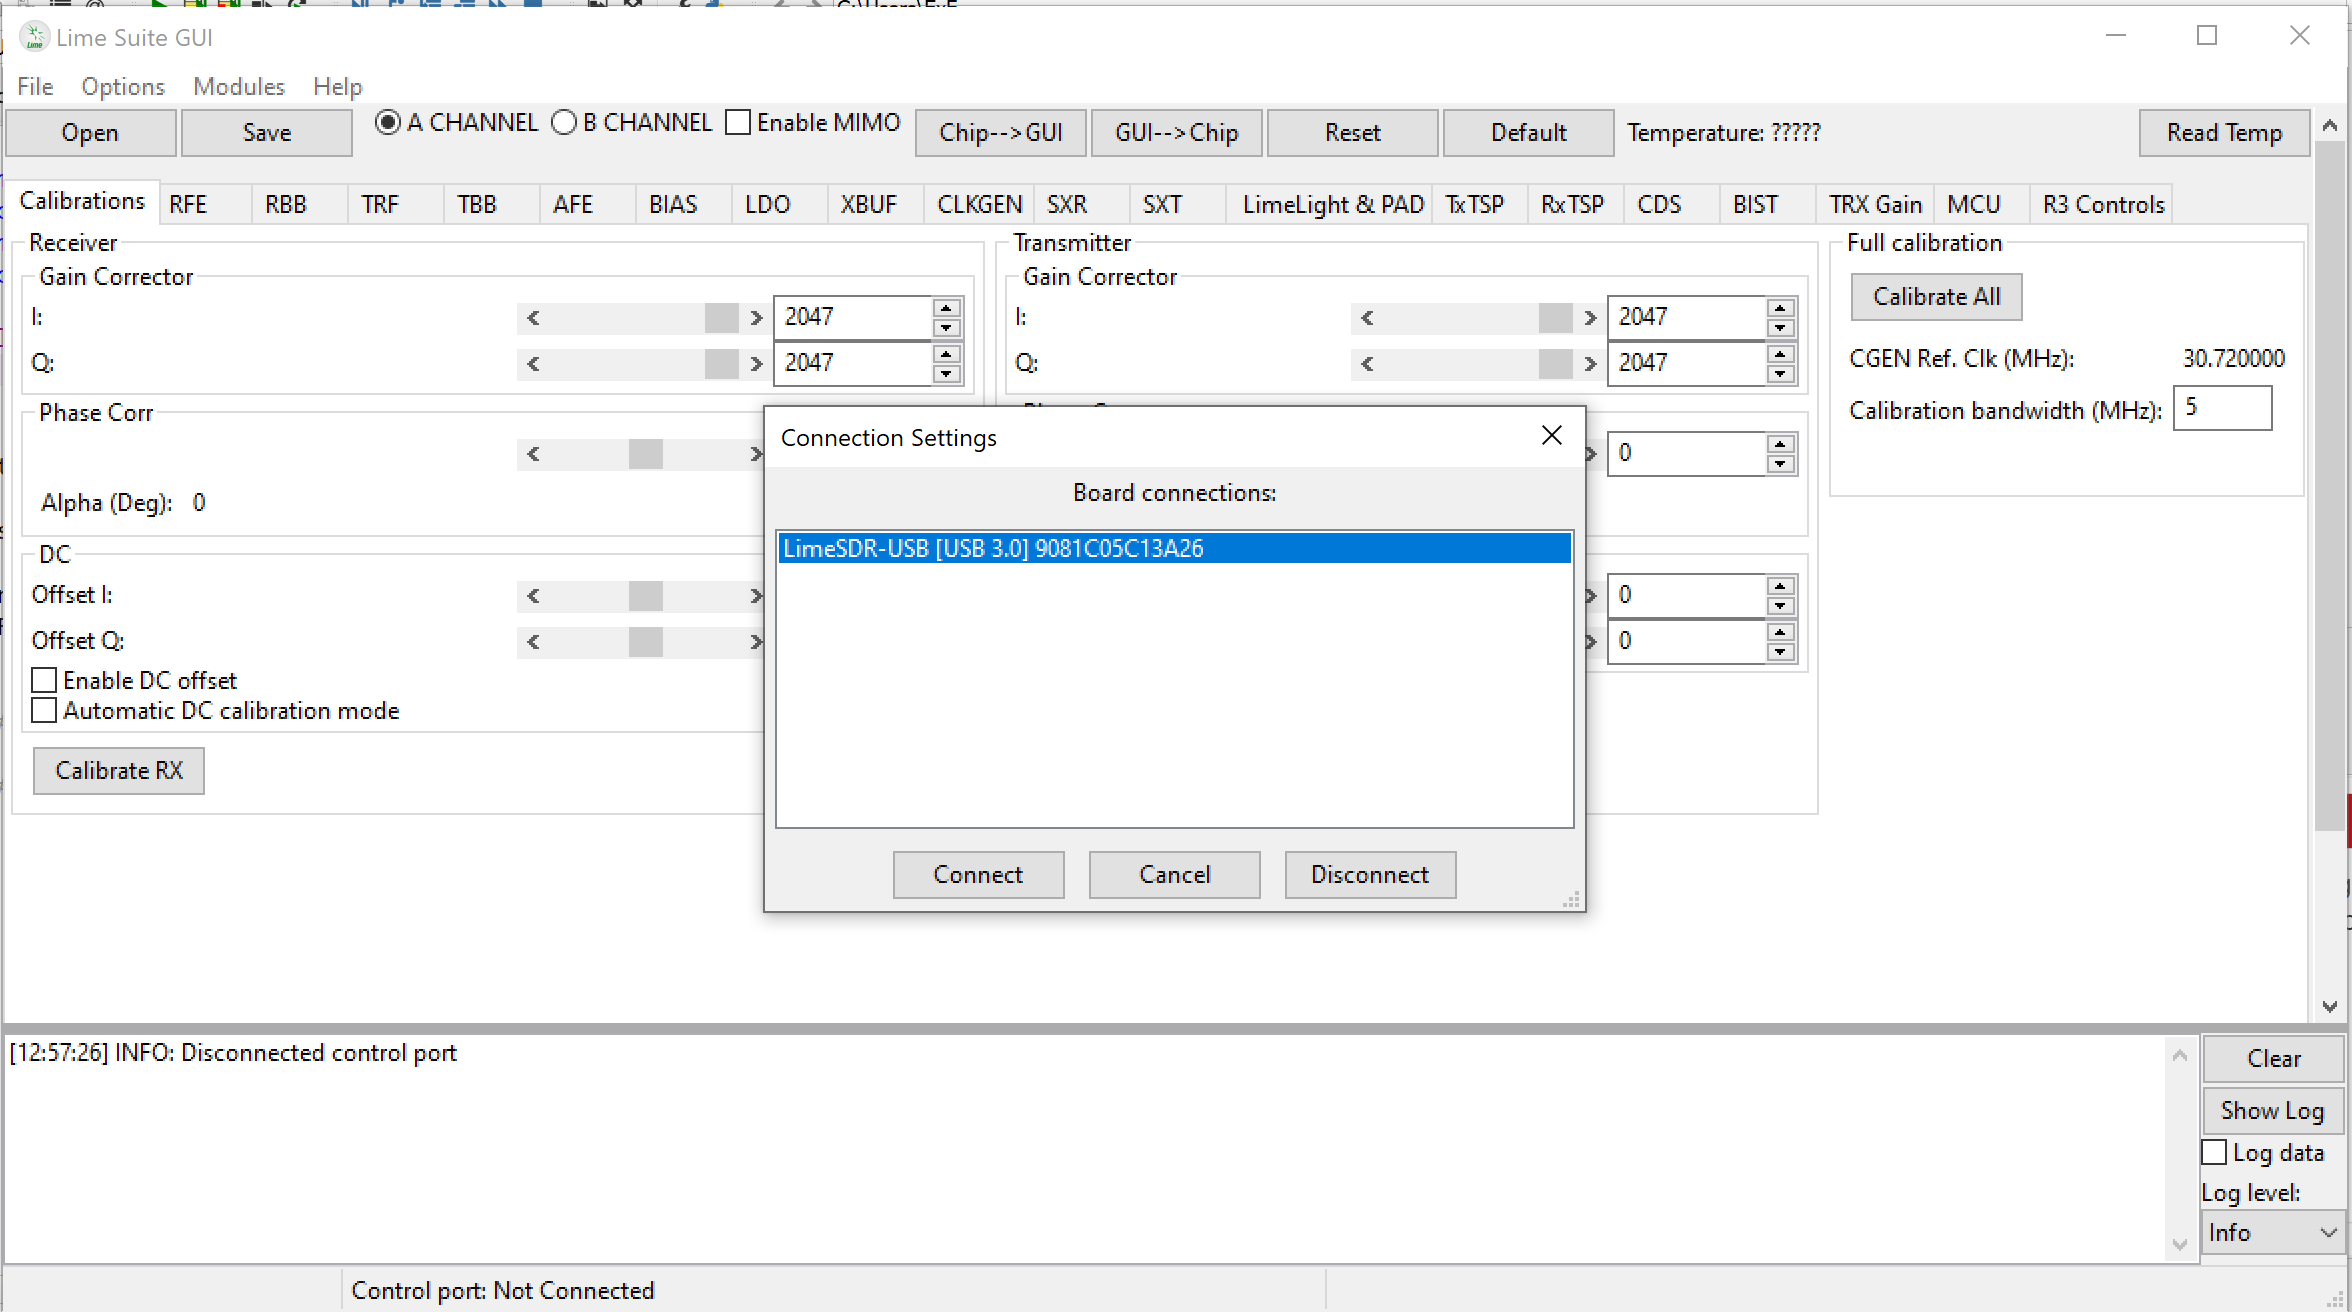Enable MIMO checkbox
Screen dimensions: 2352x1312
coord(738,123)
